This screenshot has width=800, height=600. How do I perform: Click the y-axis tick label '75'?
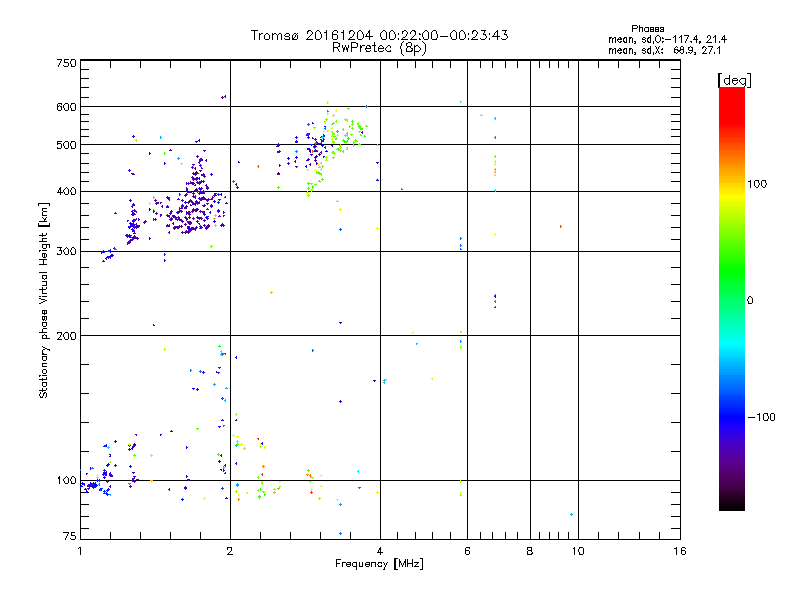pyautogui.click(x=69, y=536)
